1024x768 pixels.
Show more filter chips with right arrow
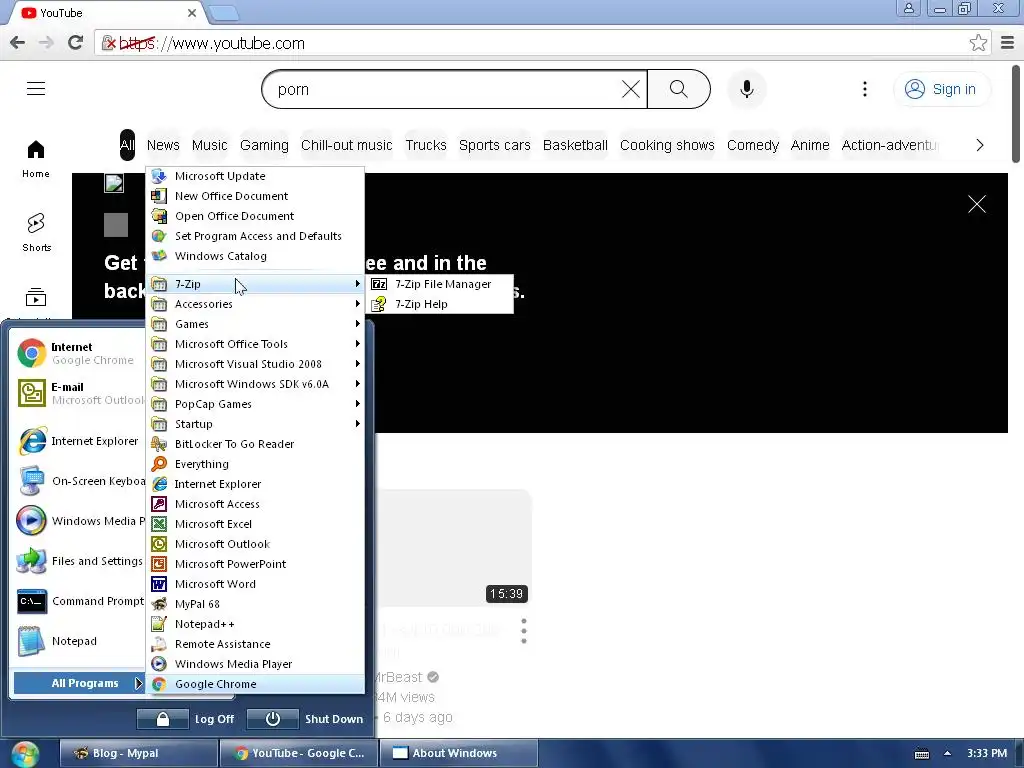pos(980,145)
